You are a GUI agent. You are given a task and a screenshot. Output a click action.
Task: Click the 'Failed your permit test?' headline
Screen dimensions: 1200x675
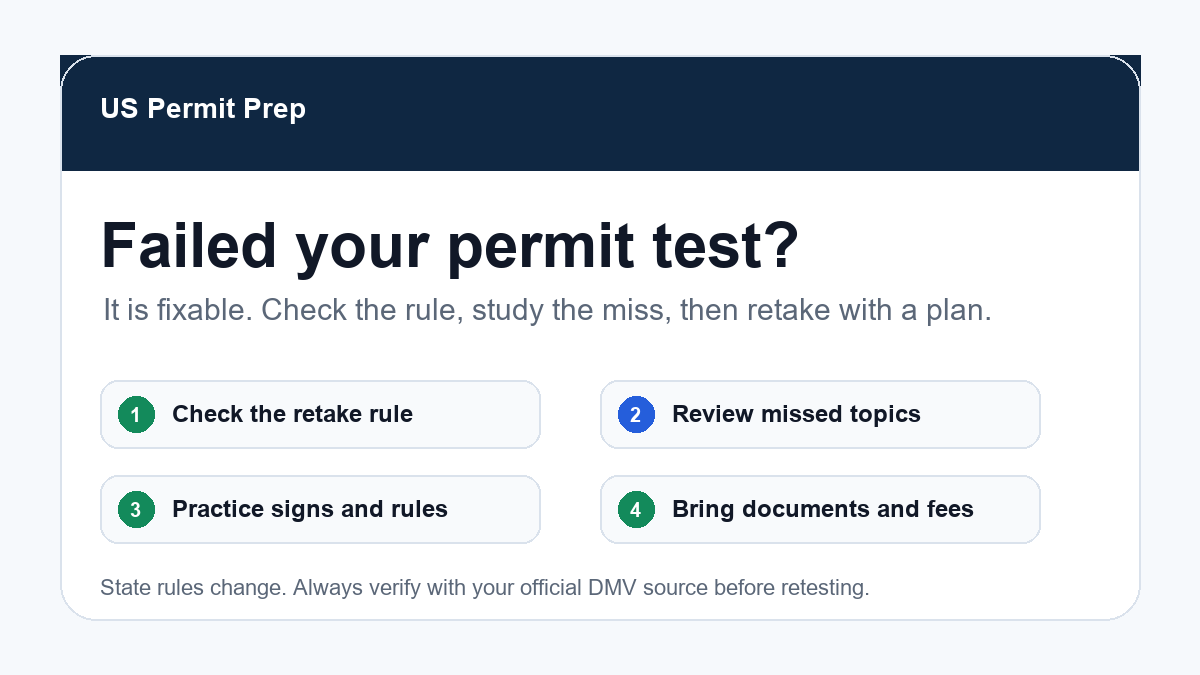450,246
